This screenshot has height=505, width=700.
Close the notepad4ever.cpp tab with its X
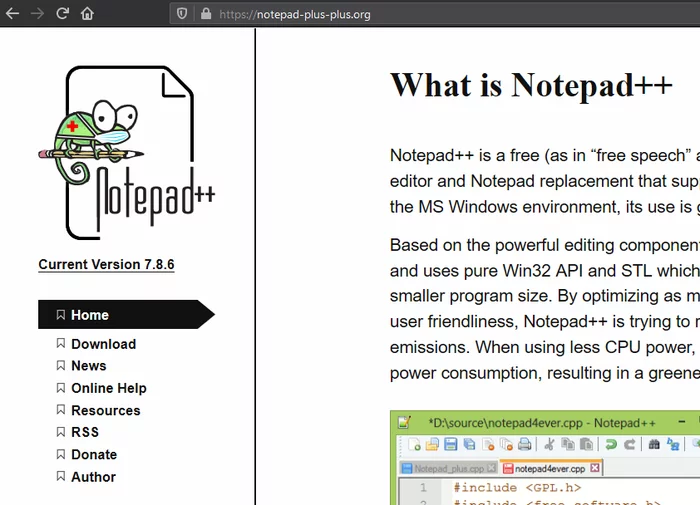pos(595,468)
